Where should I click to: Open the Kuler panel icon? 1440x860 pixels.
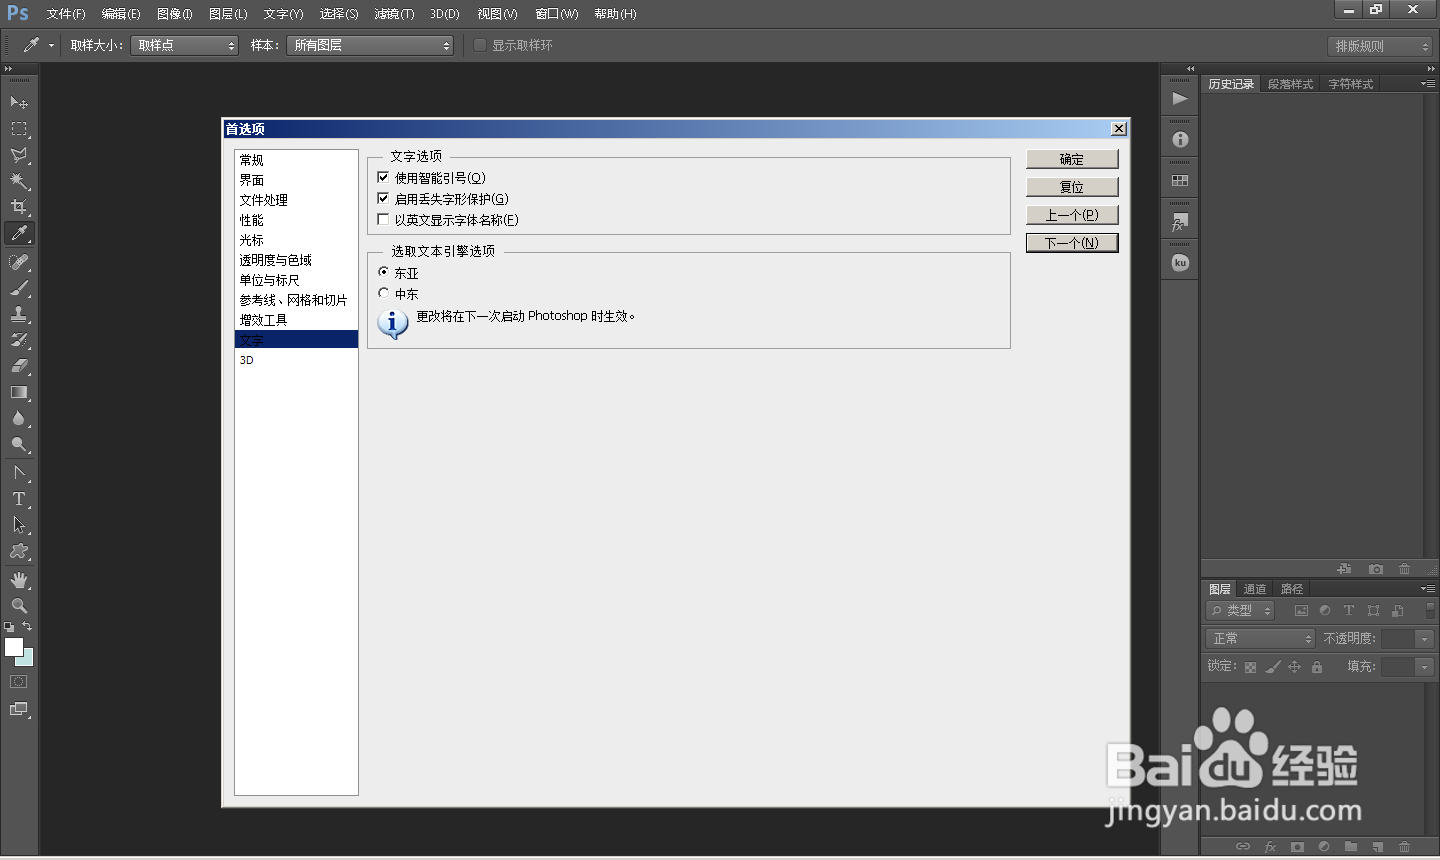pos(1180,263)
